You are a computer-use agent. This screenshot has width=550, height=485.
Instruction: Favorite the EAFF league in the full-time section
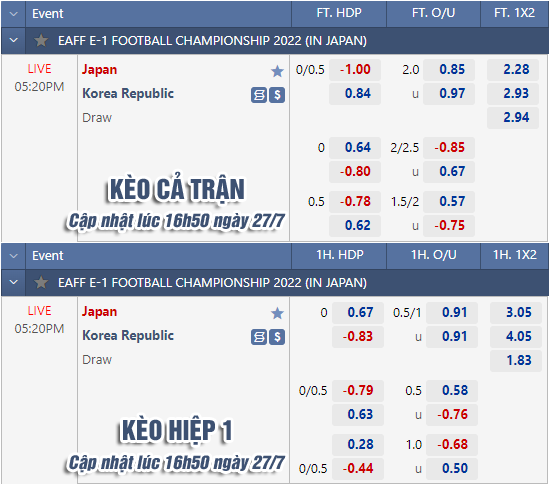coord(41,41)
